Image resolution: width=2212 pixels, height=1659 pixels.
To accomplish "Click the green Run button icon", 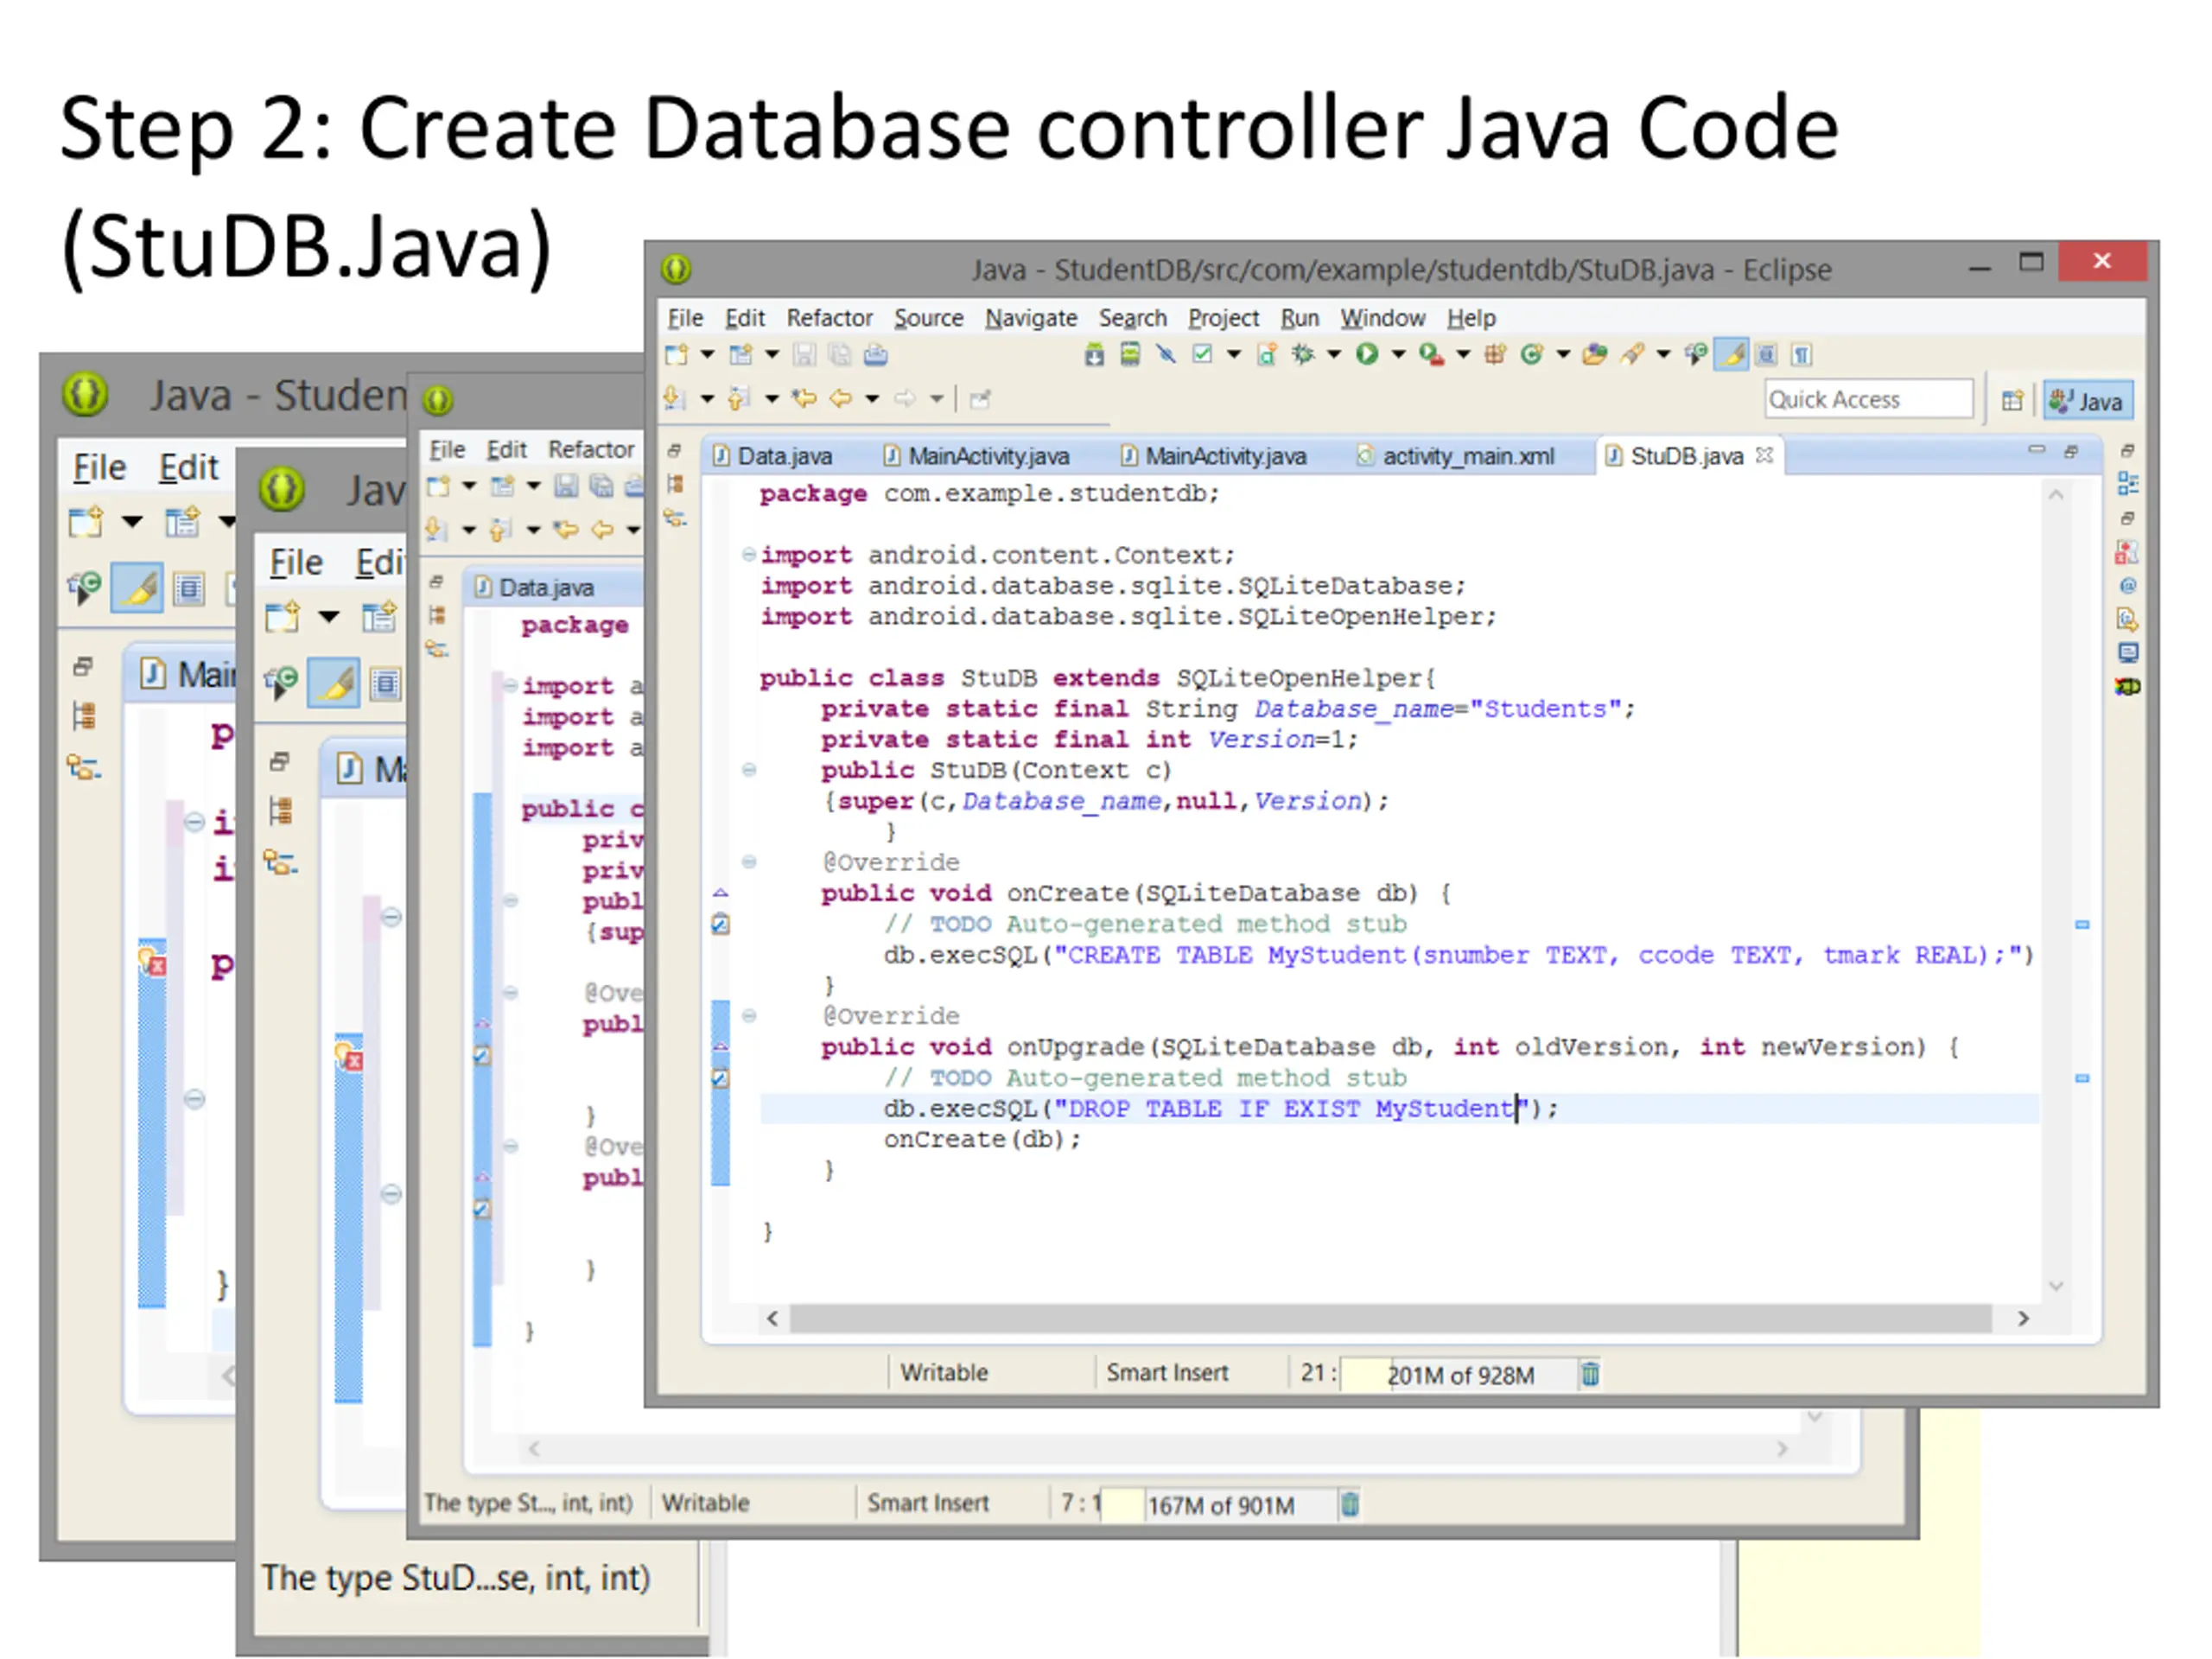I will pyautogui.click(x=1367, y=354).
